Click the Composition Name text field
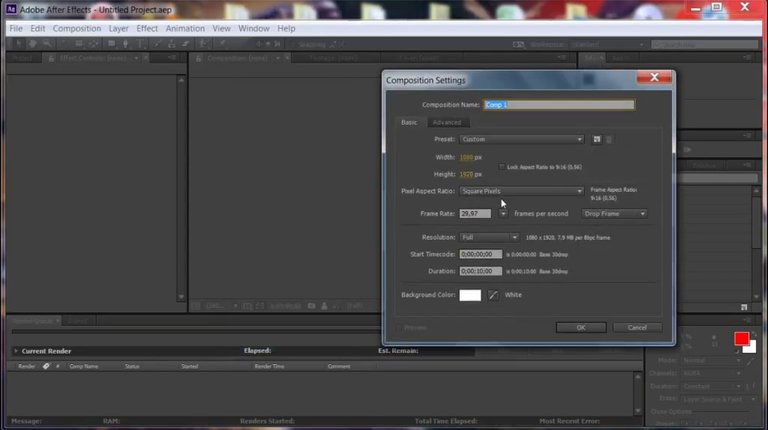 tap(559, 105)
